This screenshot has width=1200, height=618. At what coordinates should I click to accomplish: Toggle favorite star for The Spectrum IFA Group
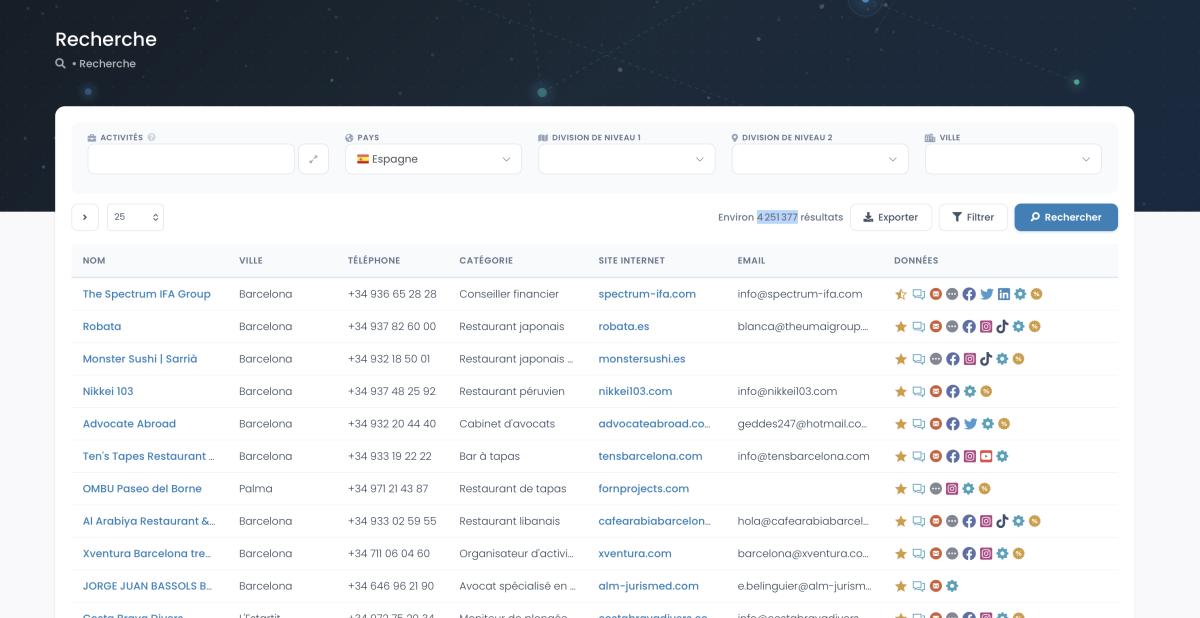(x=900, y=294)
